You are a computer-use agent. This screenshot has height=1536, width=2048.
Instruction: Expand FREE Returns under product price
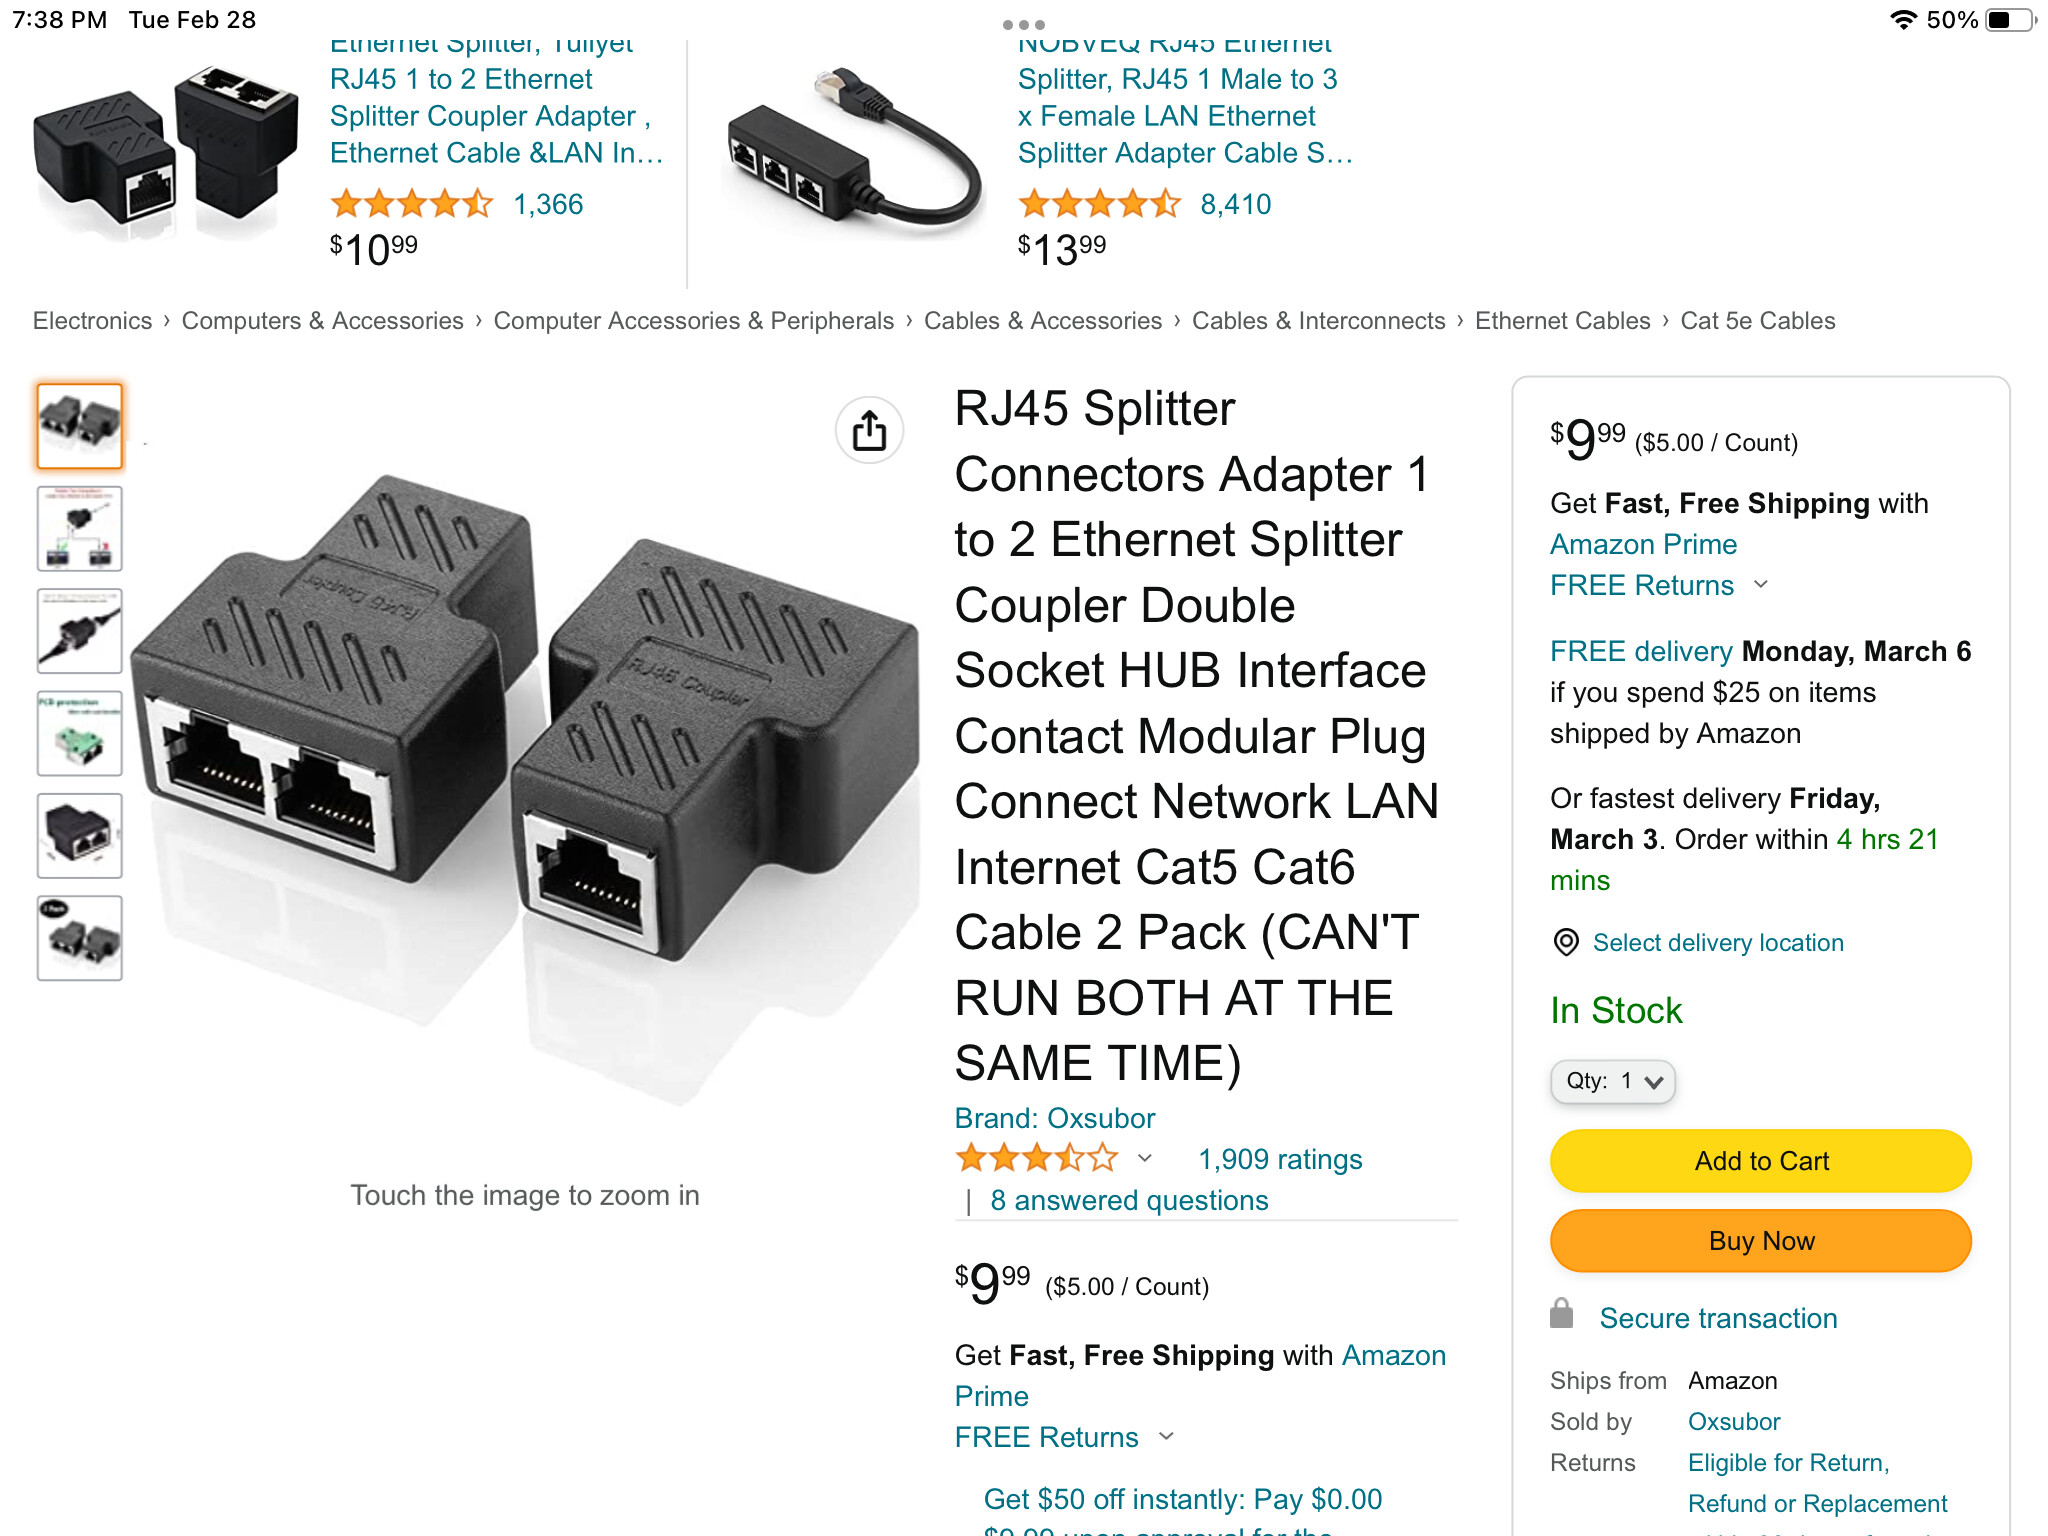[1166, 1437]
